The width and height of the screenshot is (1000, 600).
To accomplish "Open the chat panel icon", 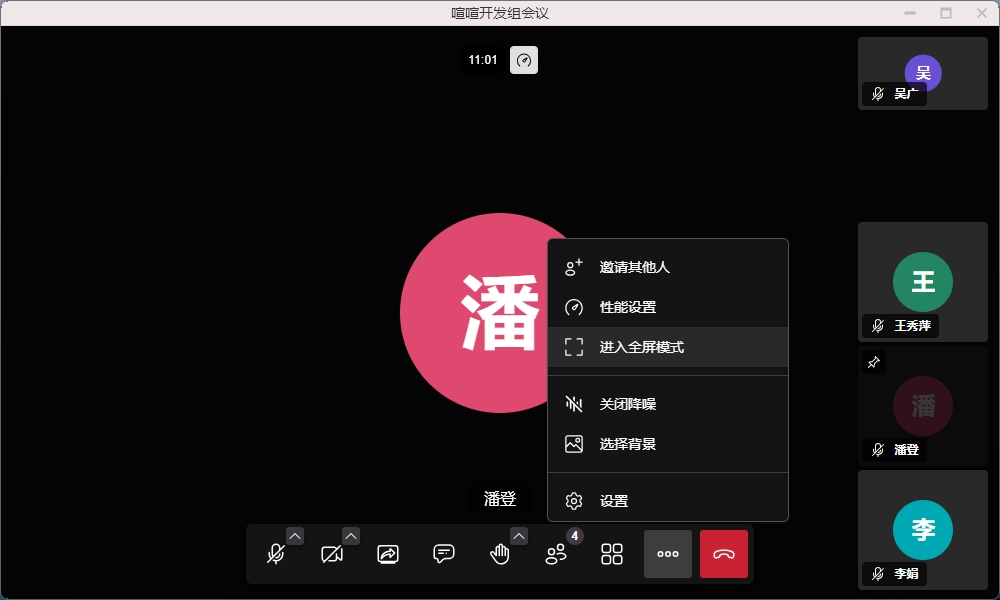I will pyautogui.click(x=444, y=554).
